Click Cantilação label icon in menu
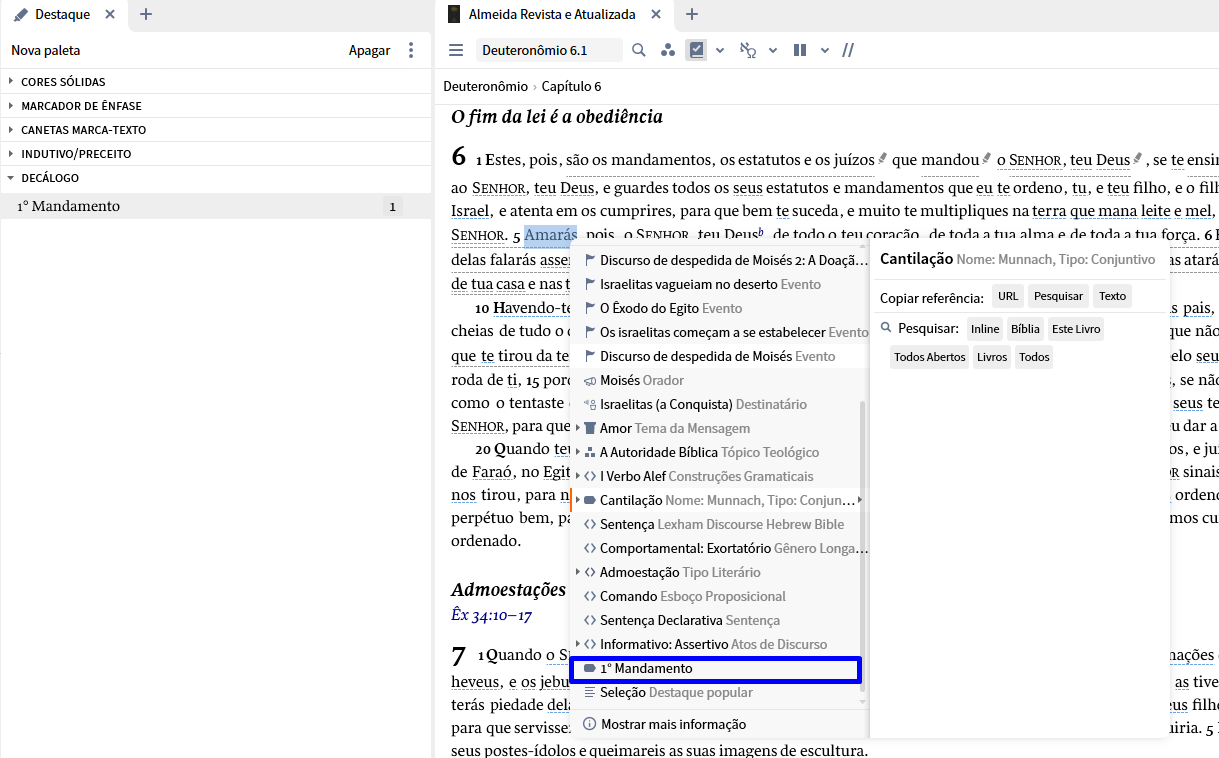 coord(590,500)
